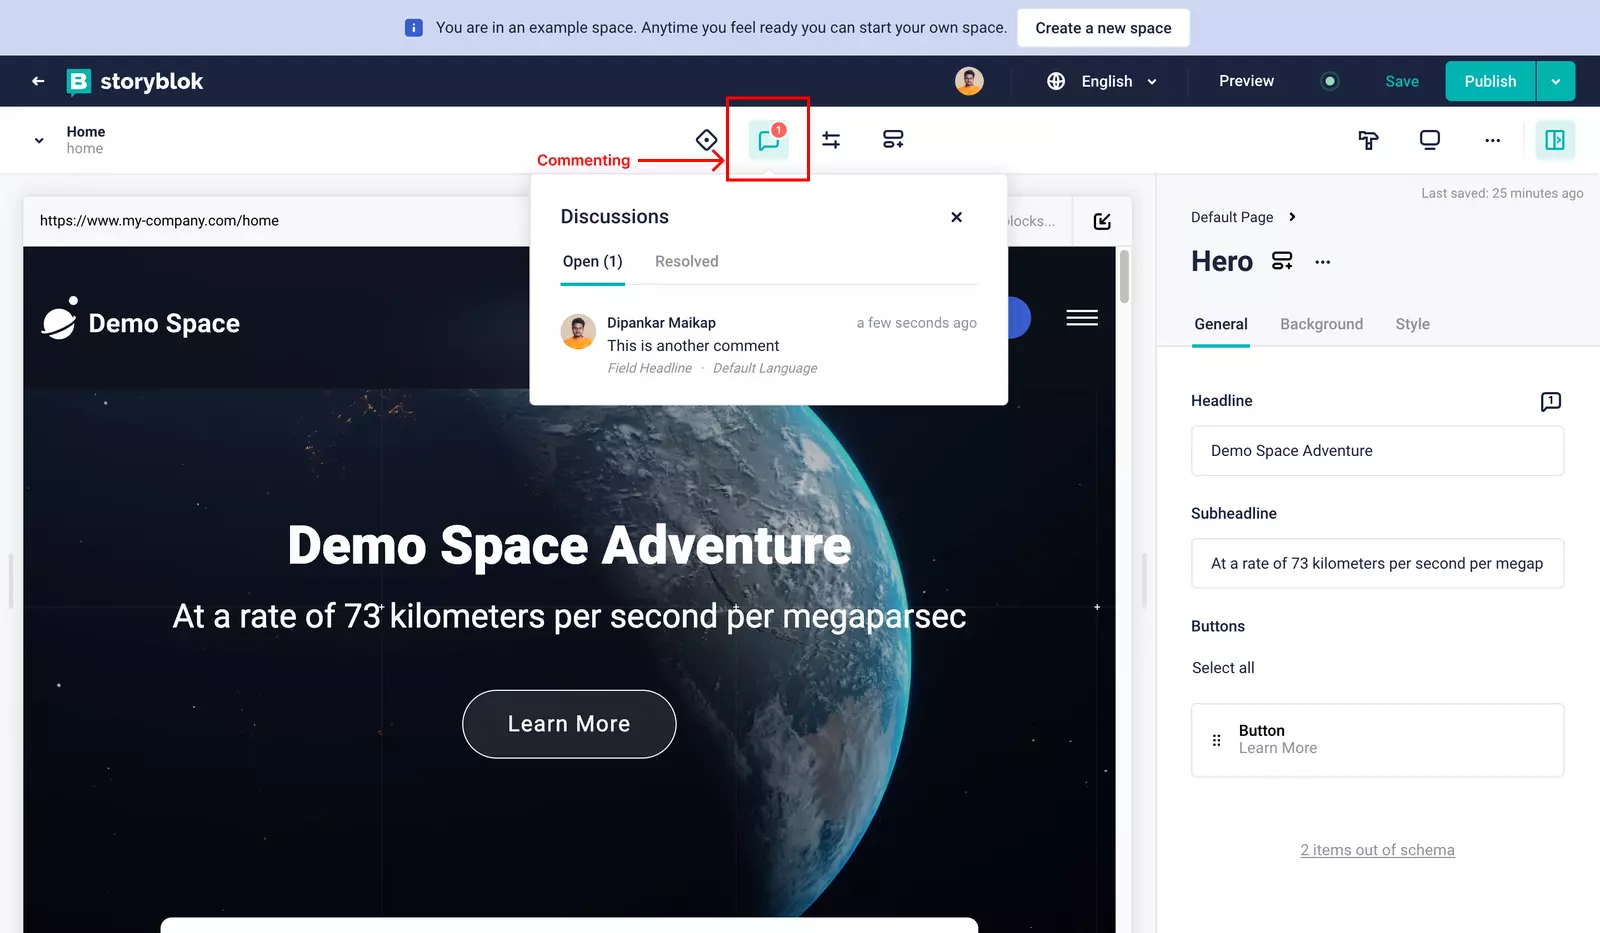Open the English language dropdown
Screen dimensions: 1600x933
click(1103, 81)
